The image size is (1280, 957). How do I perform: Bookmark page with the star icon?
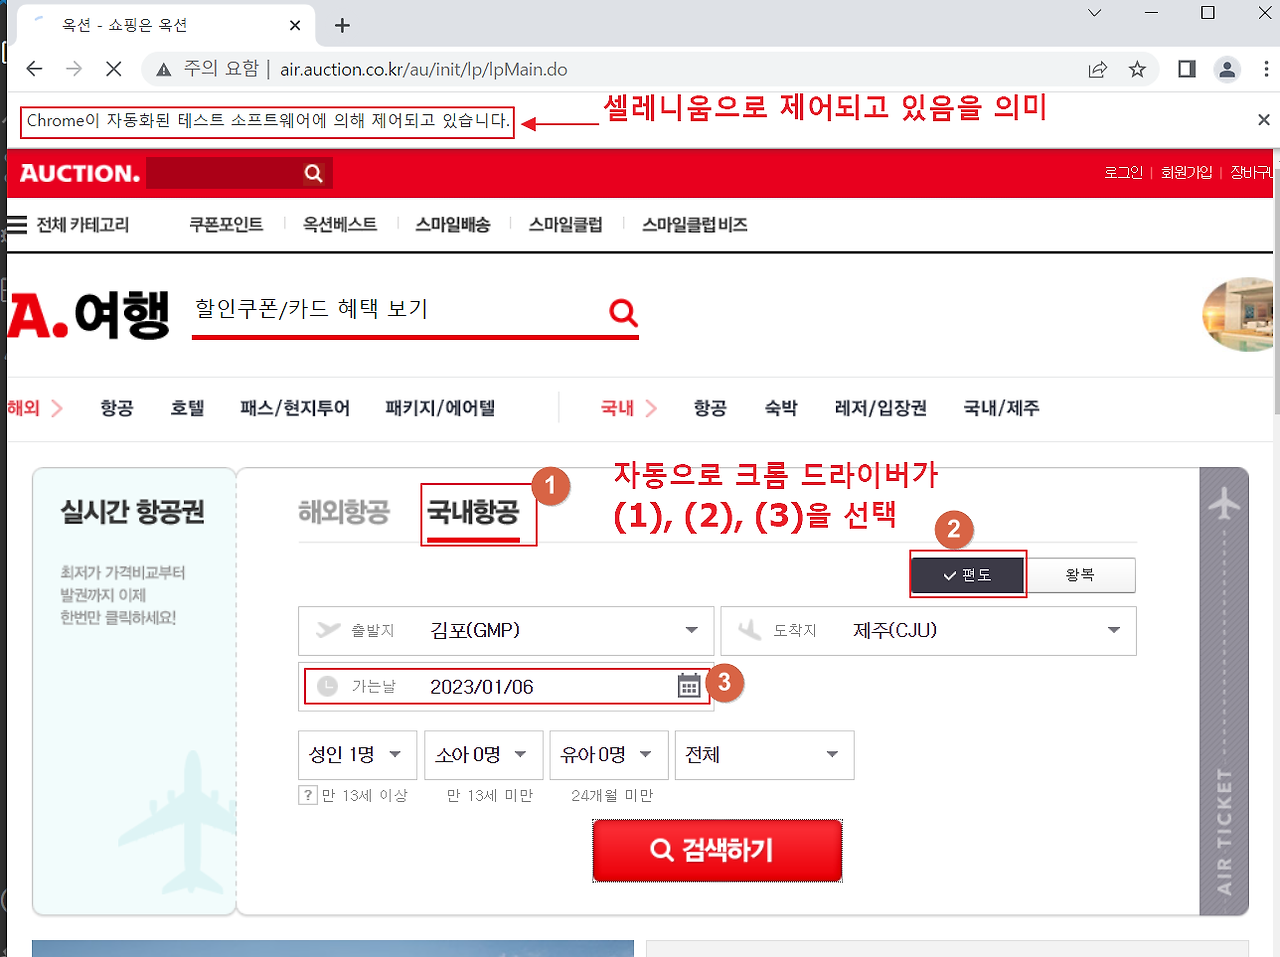[1137, 69]
